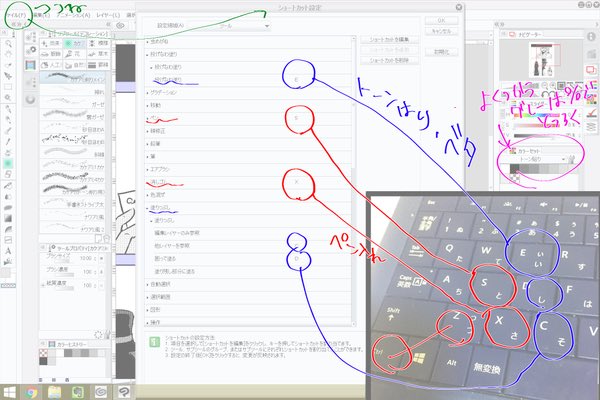Click the green help icon in dialog
The image size is (600, 400).
[155, 342]
